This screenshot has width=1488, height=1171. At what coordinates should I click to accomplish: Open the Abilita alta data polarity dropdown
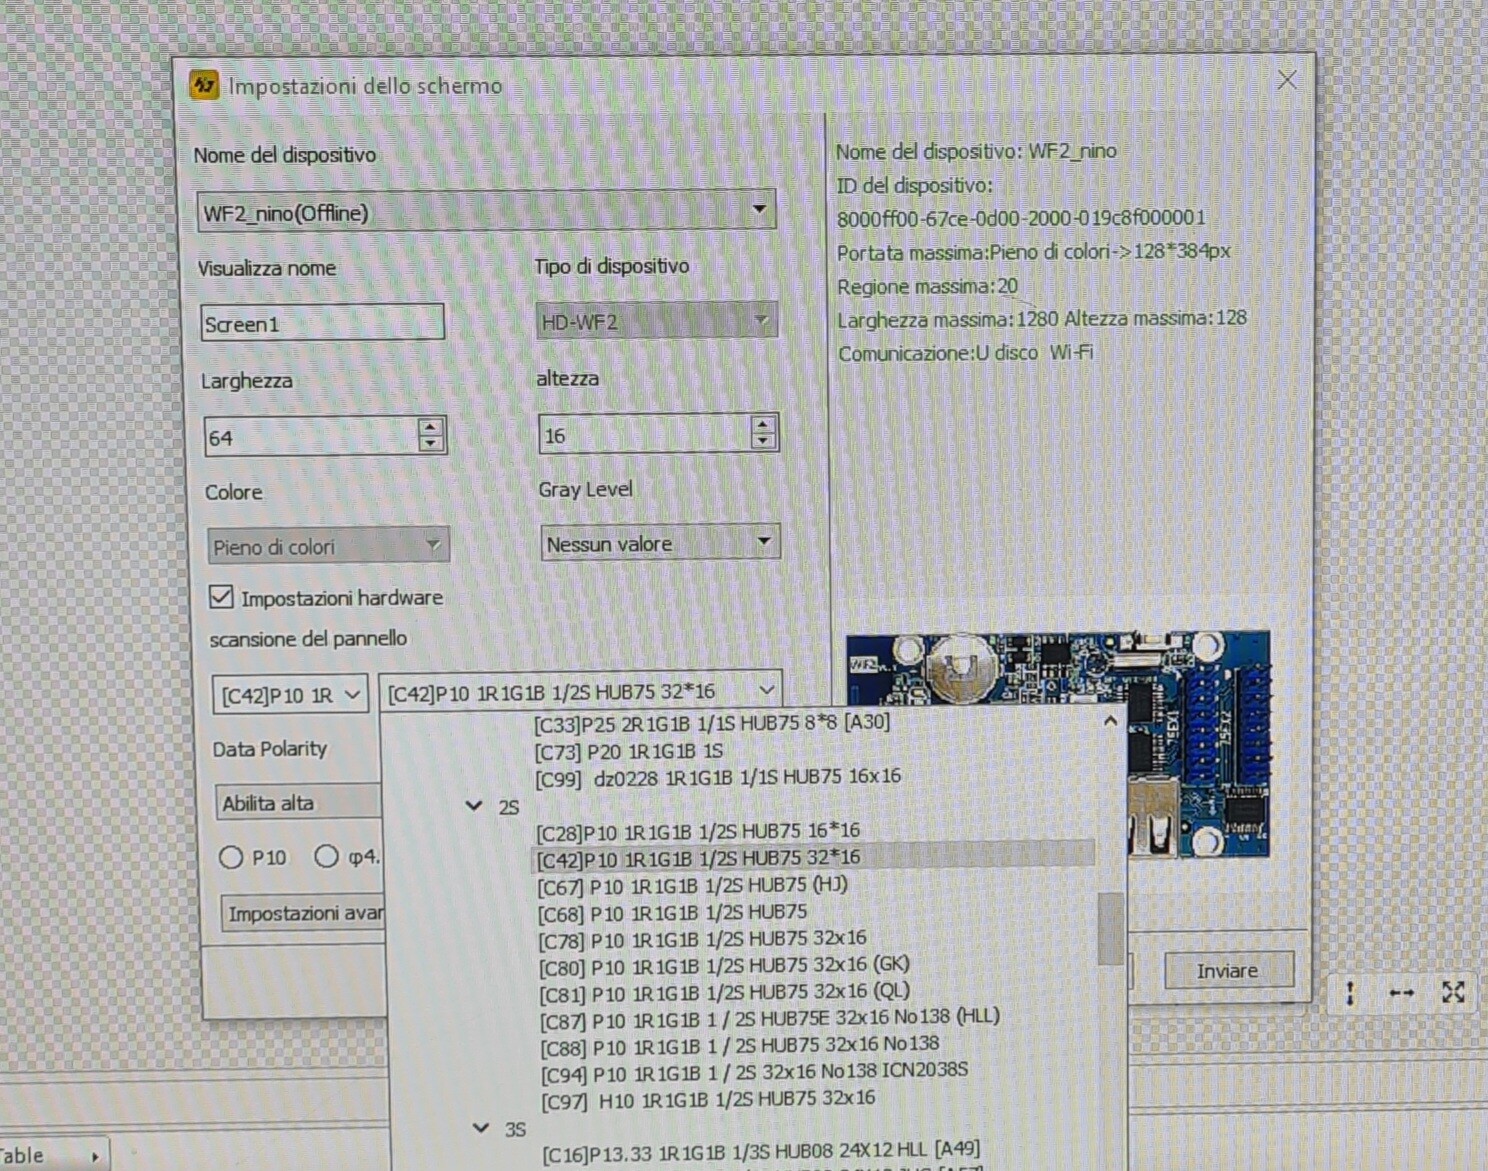point(298,803)
